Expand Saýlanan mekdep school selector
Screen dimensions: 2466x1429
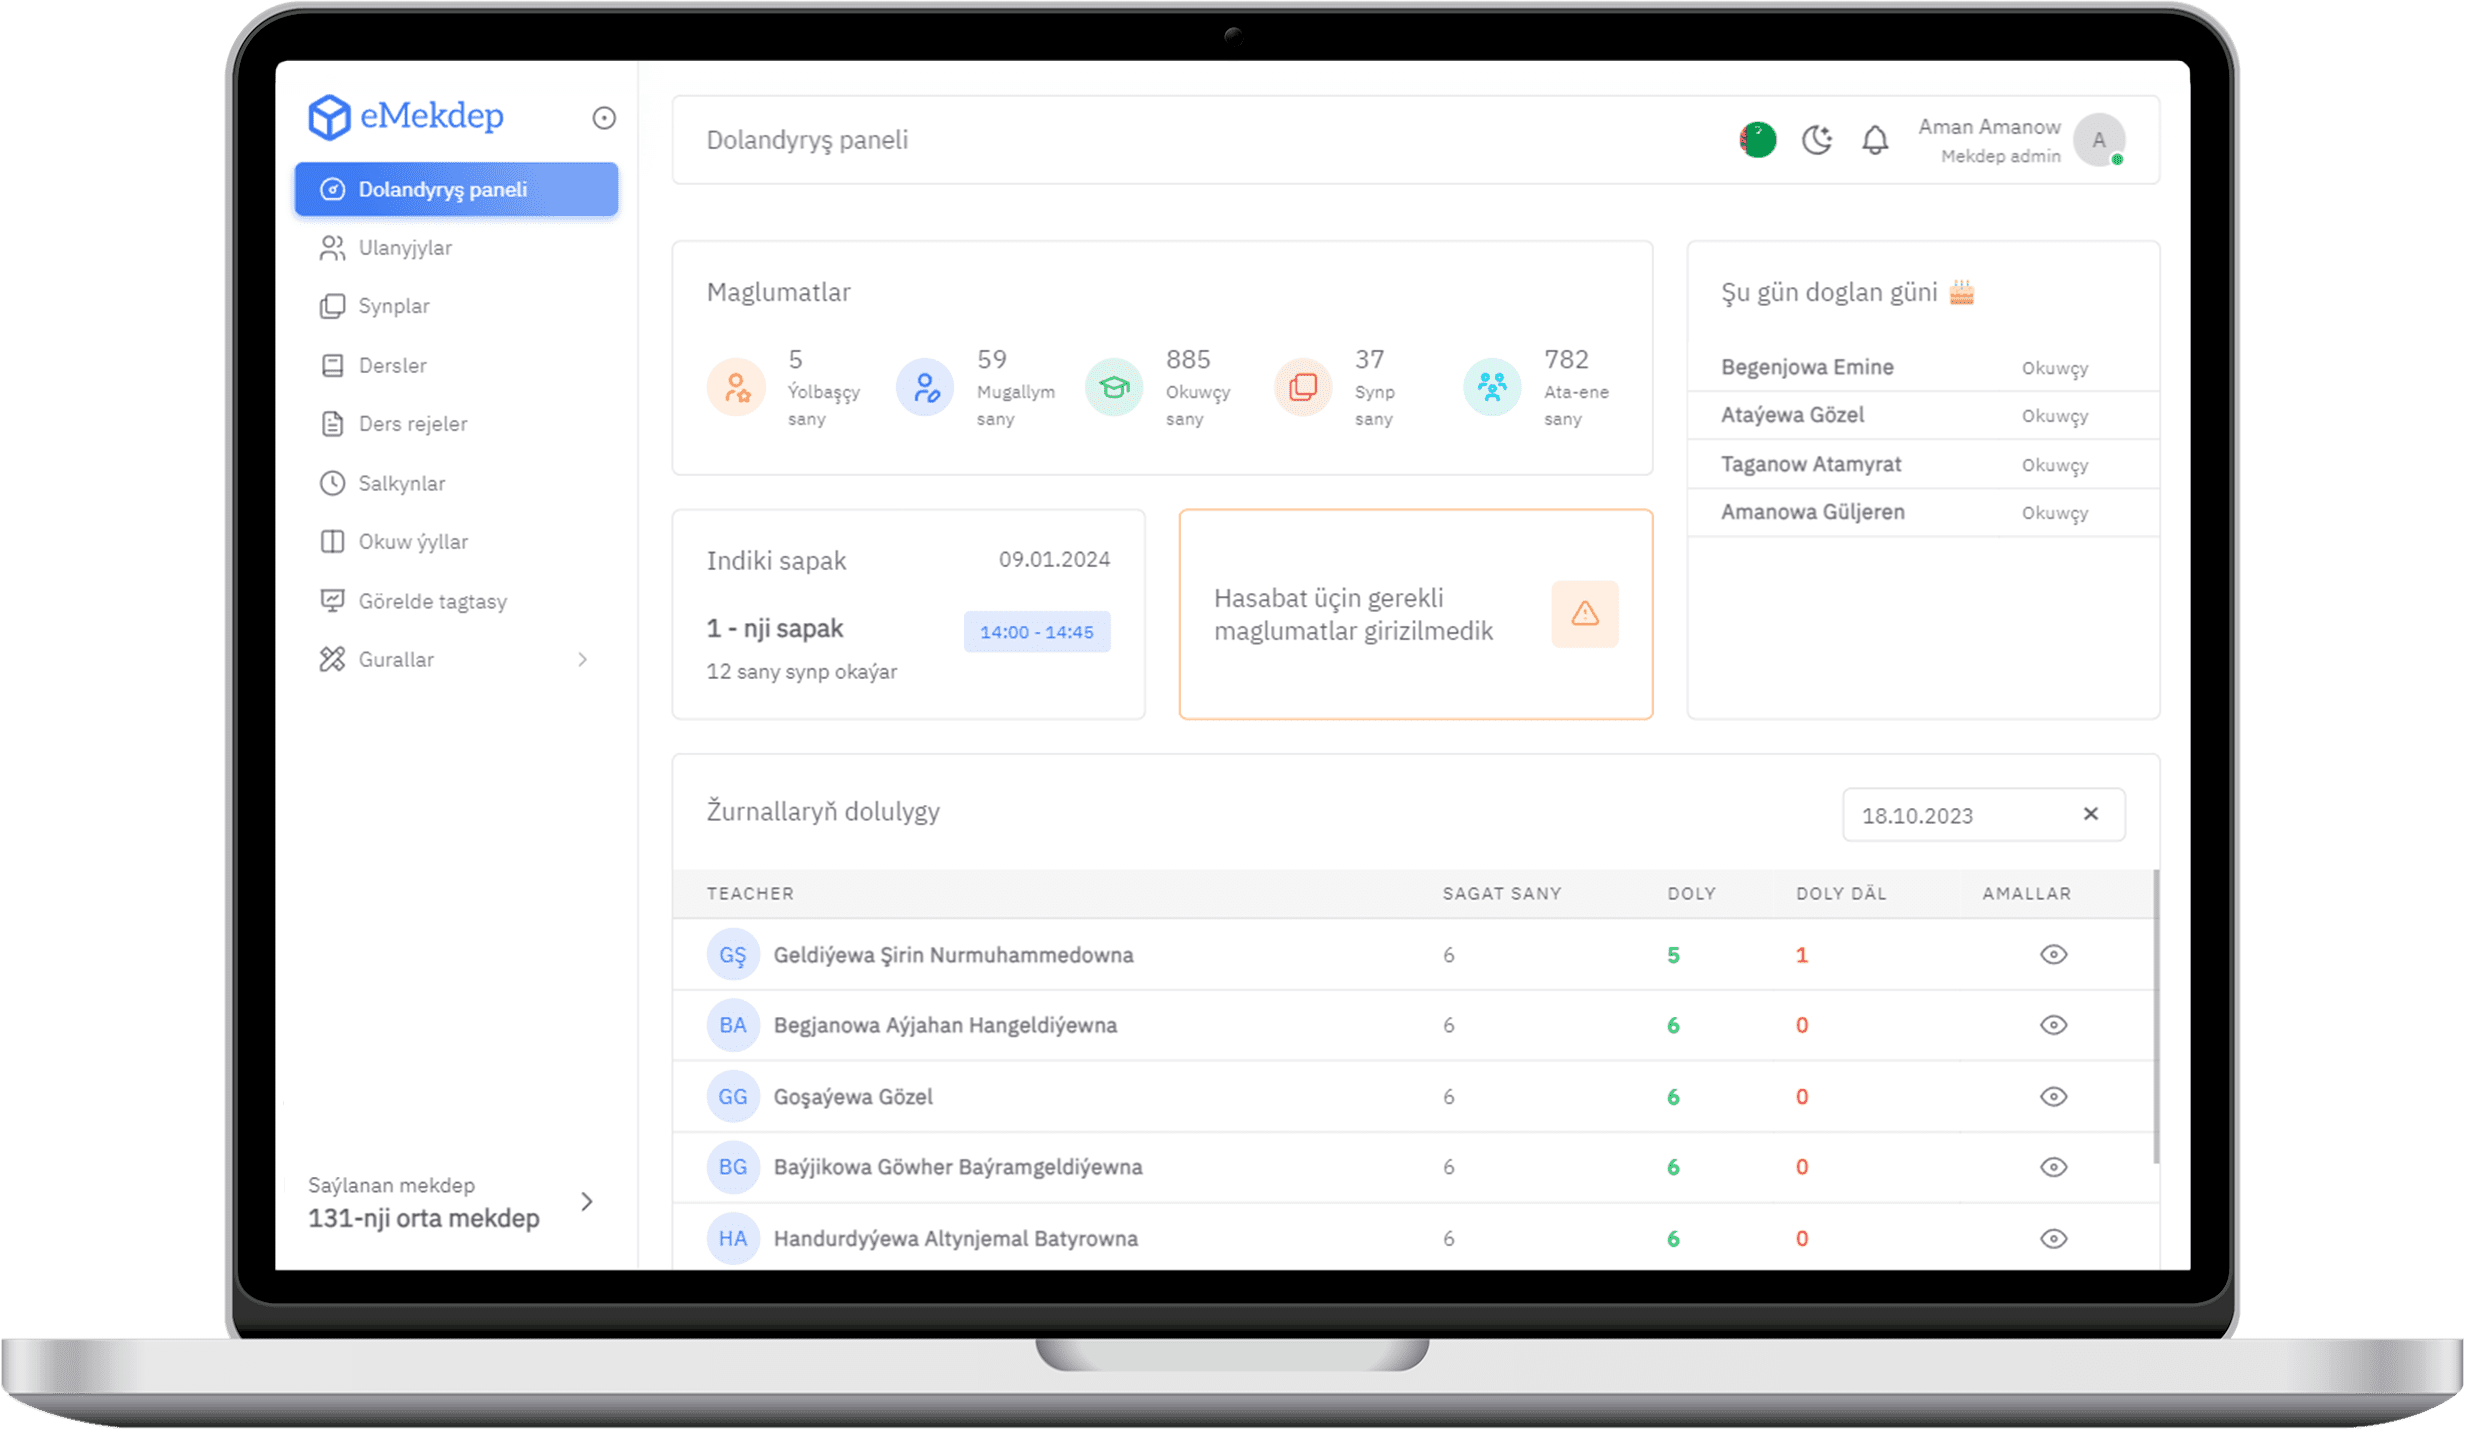click(587, 1201)
